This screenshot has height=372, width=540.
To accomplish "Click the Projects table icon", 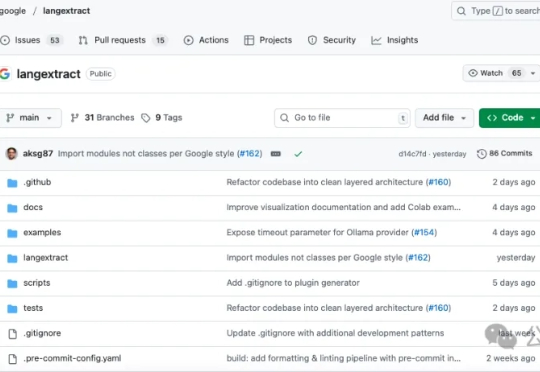I will [249, 40].
